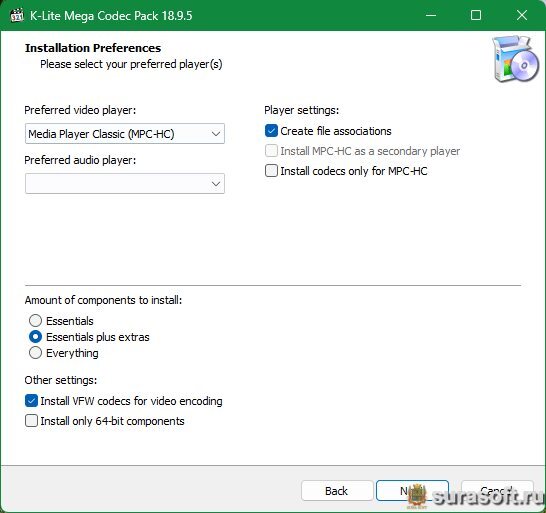Uncheck Install VFW codecs for video encoding
Image resolution: width=546 pixels, height=513 pixels.
coord(31,401)
